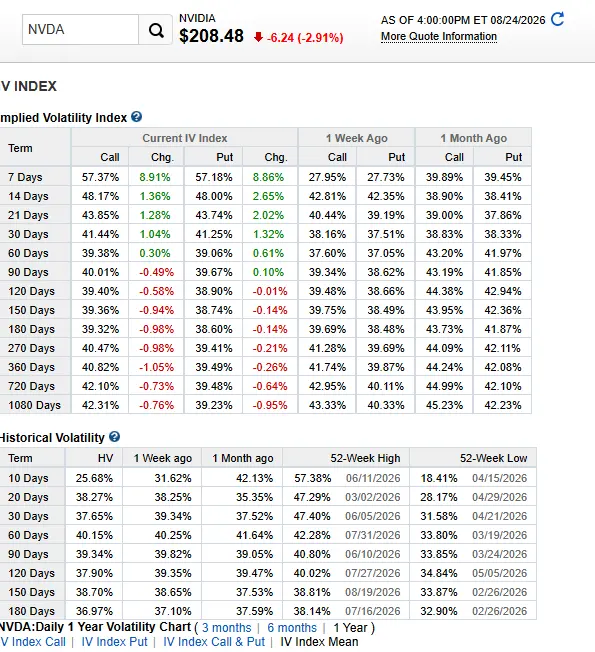Click 7 Days call change 8.91%
The height and width of the screenshot is (652, 595).
(x=155, y=177)
